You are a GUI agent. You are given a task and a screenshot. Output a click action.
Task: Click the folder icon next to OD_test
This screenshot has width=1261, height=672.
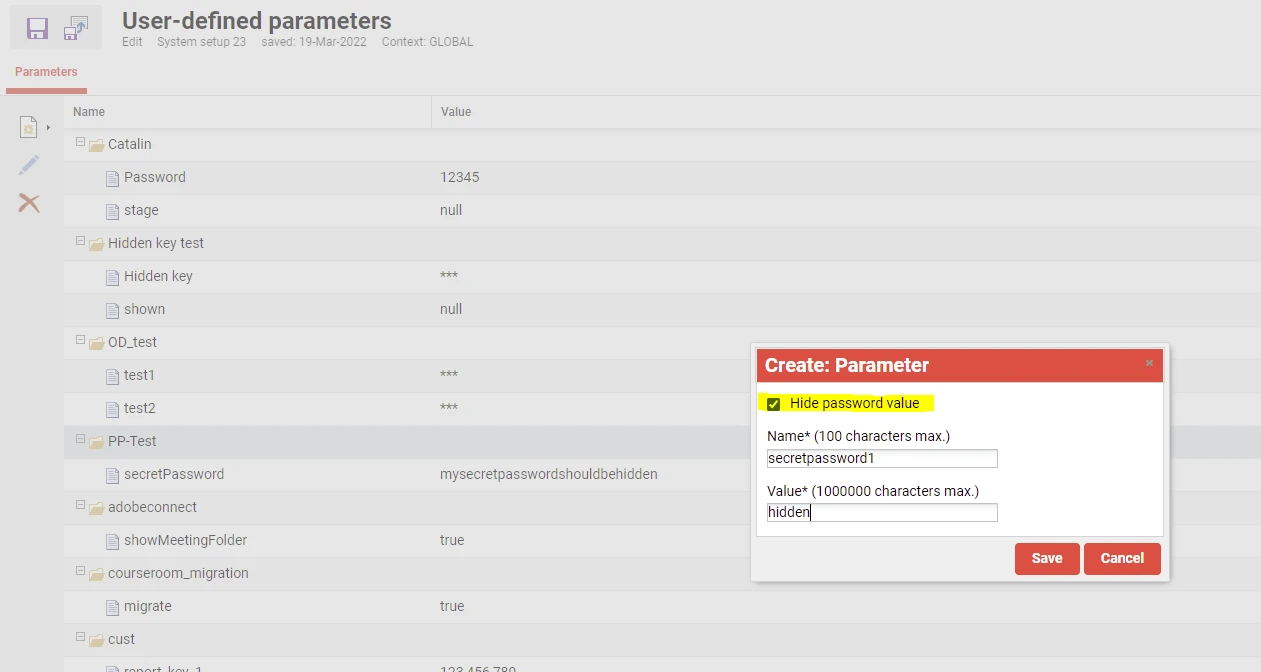pyautogui.click(x=96, y=342)
